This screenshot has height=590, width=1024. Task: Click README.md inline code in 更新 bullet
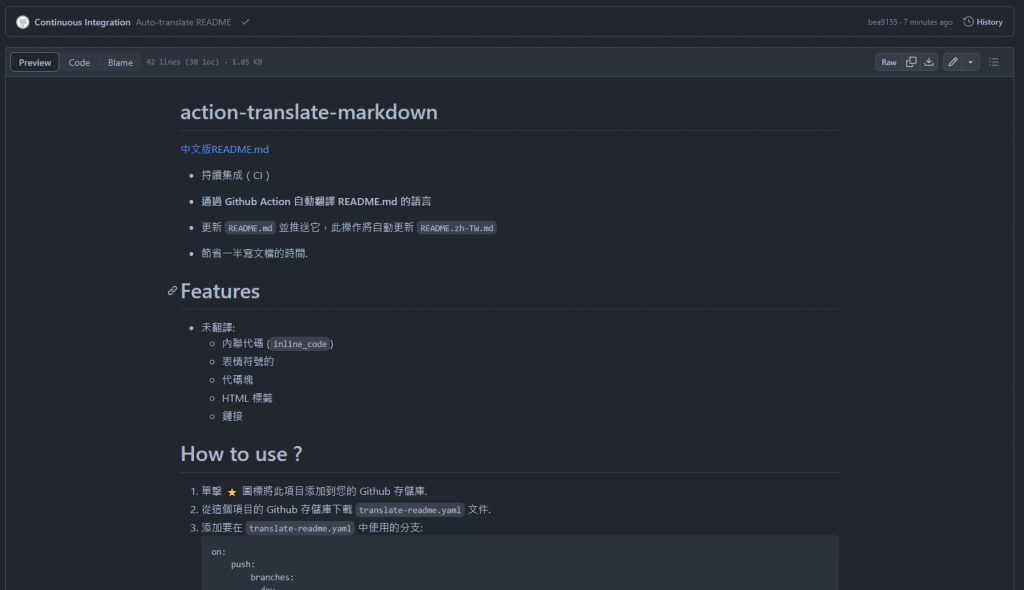click(x=250, y=228)
